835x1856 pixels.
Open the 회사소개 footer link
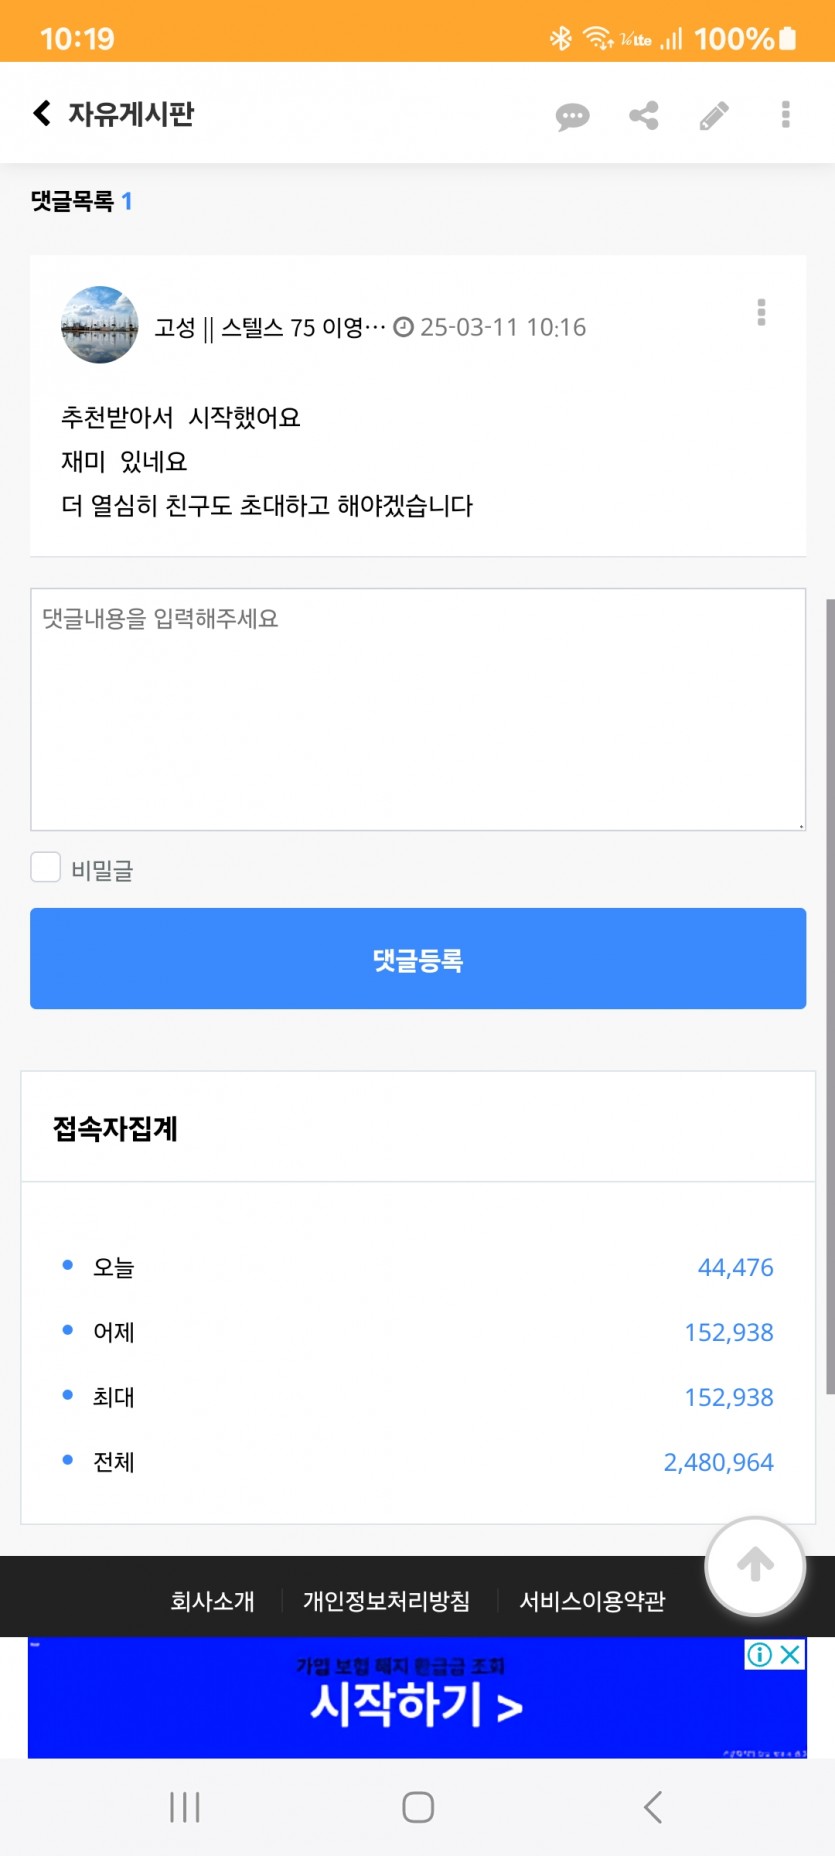coord(212,1601)
